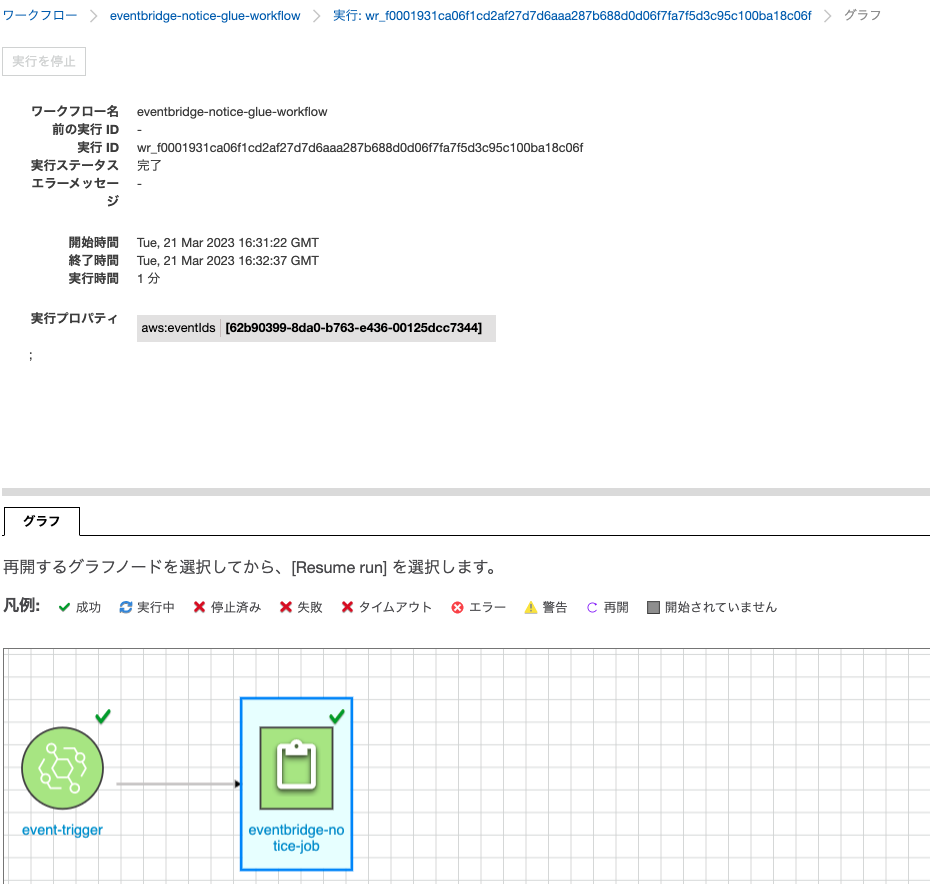Image resolution: width=930 pixels, height=884 pixels.
Task: Click the eventIds value 62b90399-8da0-b763
Action: pyautogui.click(x=353, y=328)
